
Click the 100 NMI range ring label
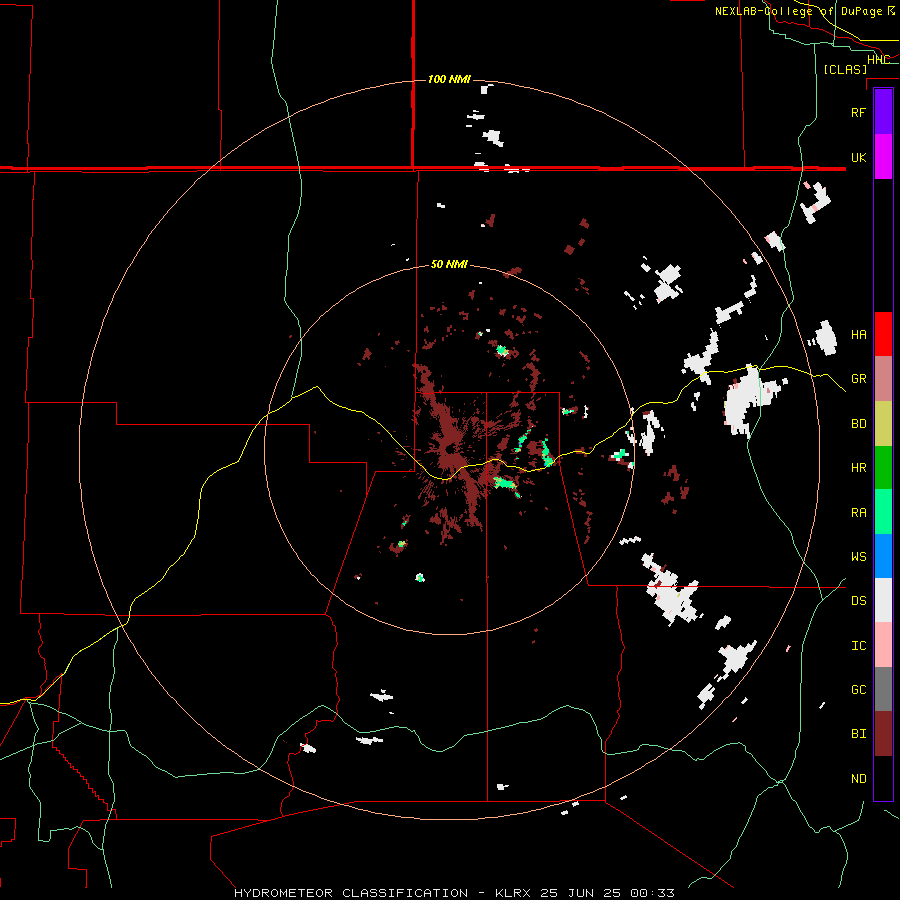[x=449, y=79]
